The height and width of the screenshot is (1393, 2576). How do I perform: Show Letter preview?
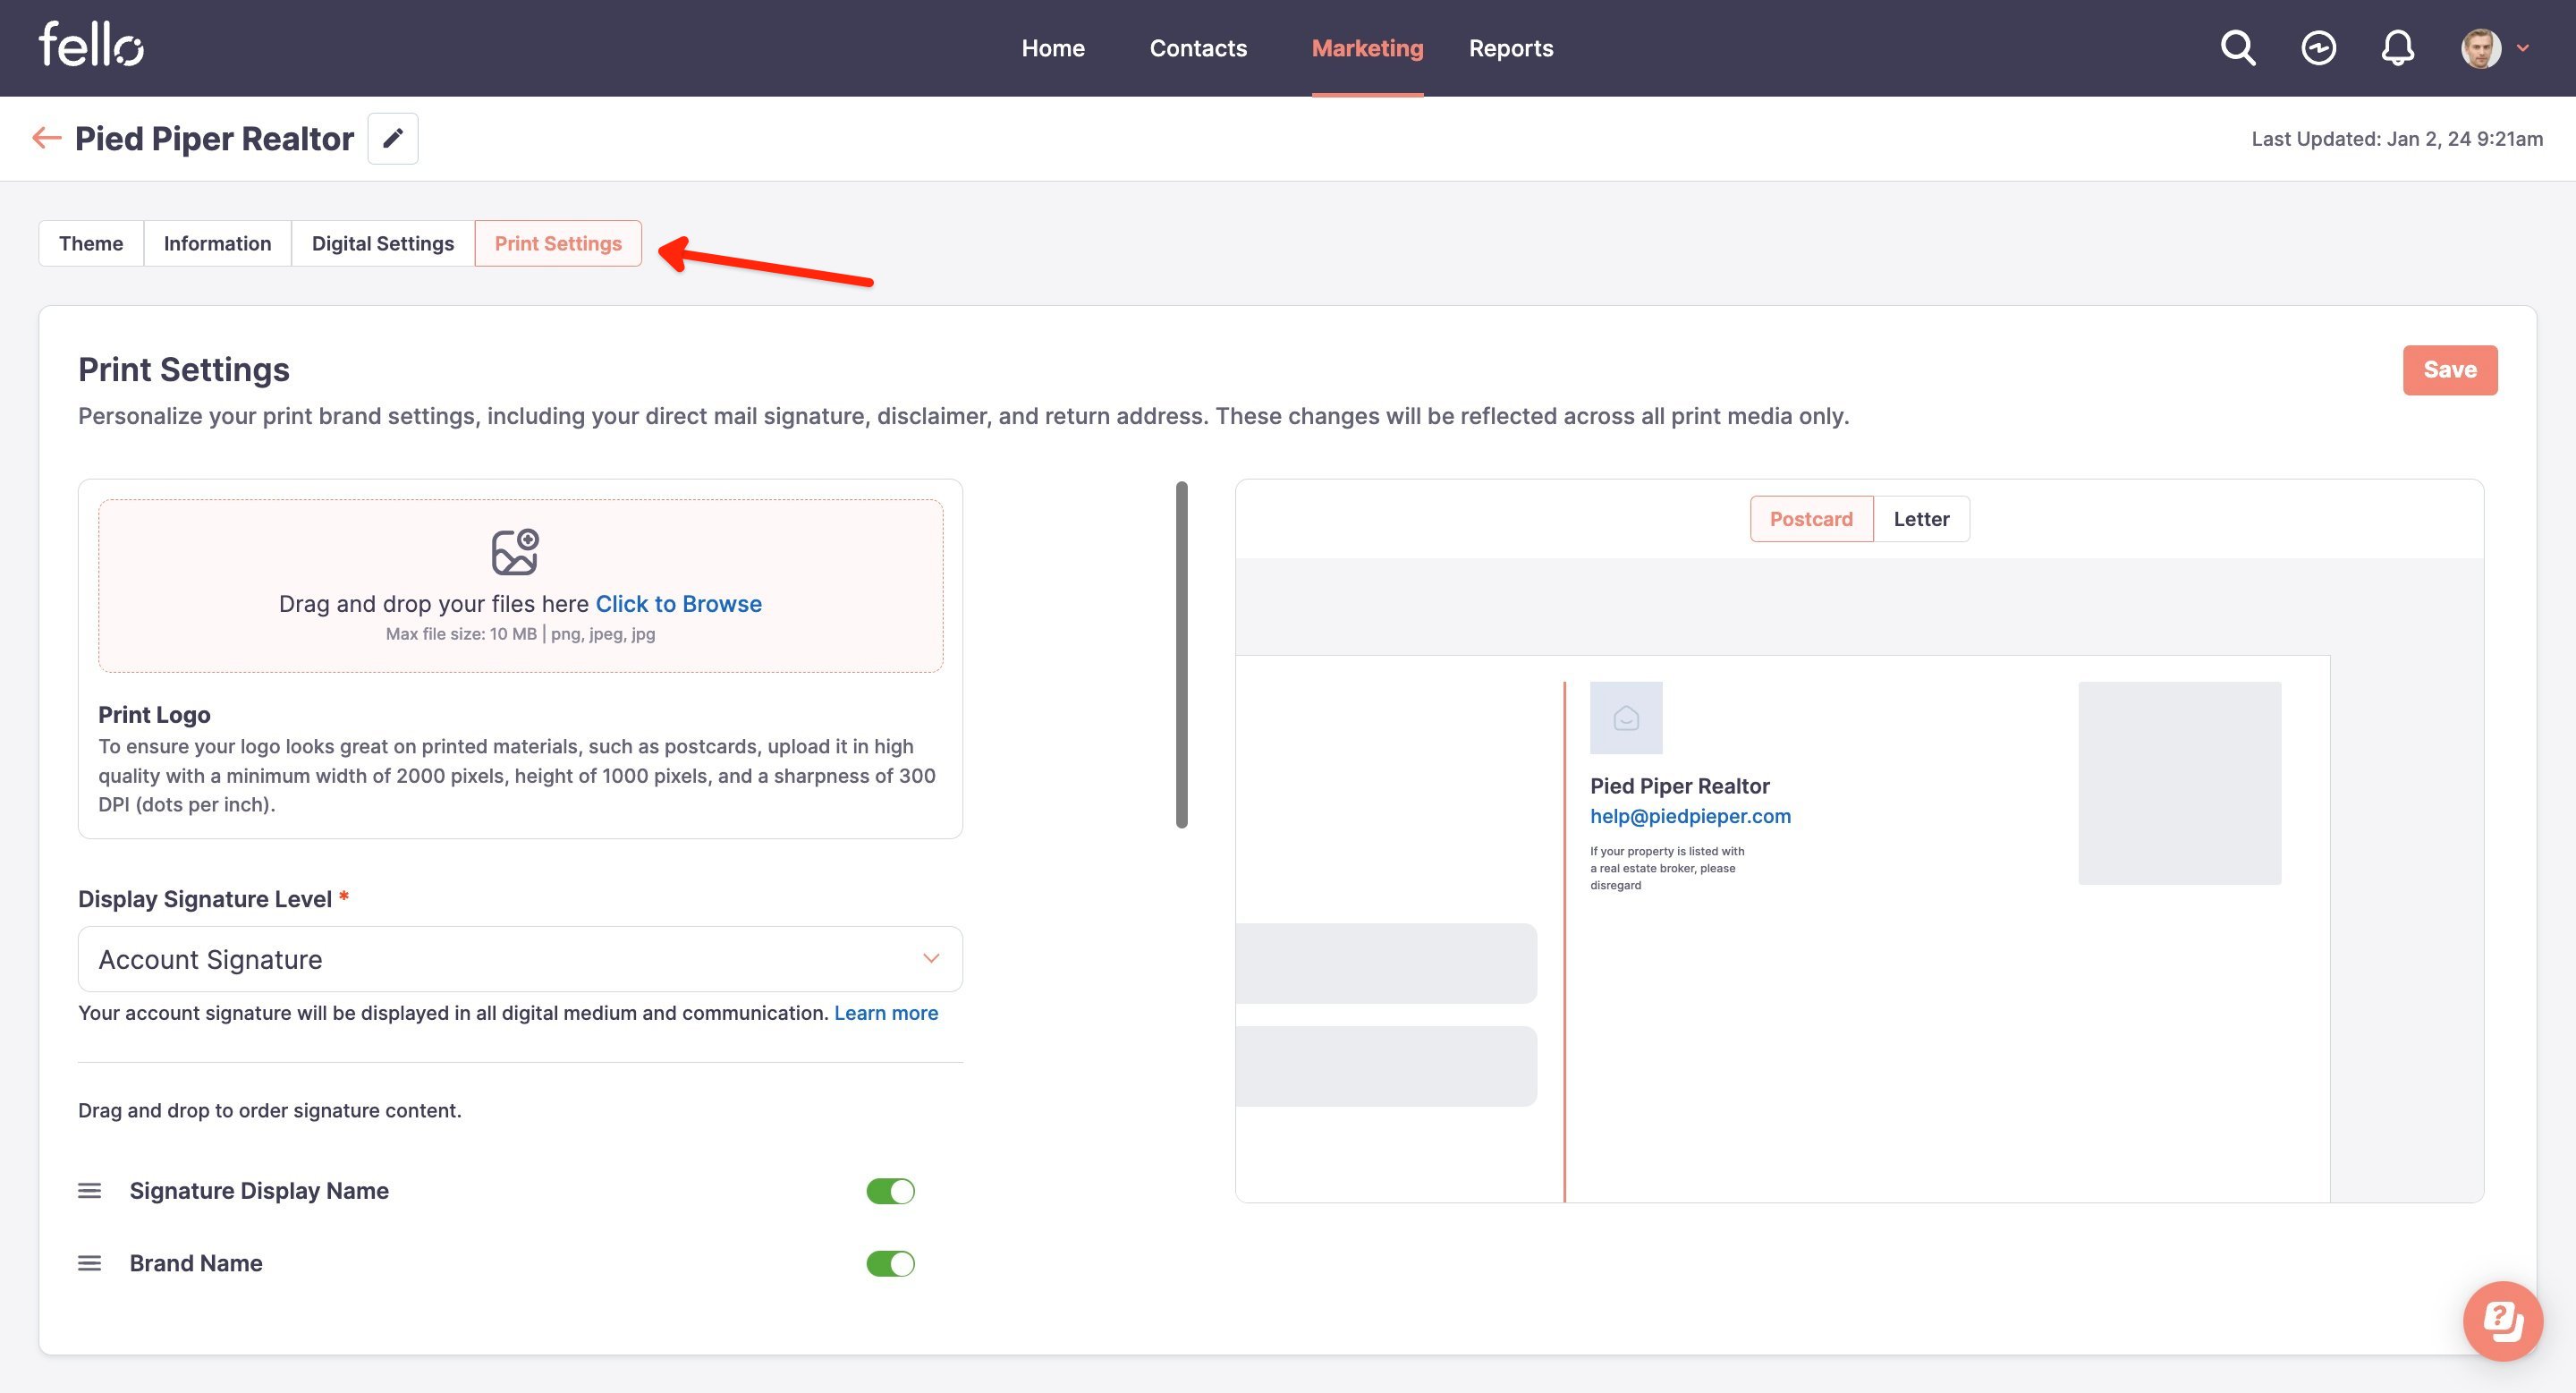click(1921, 519)
